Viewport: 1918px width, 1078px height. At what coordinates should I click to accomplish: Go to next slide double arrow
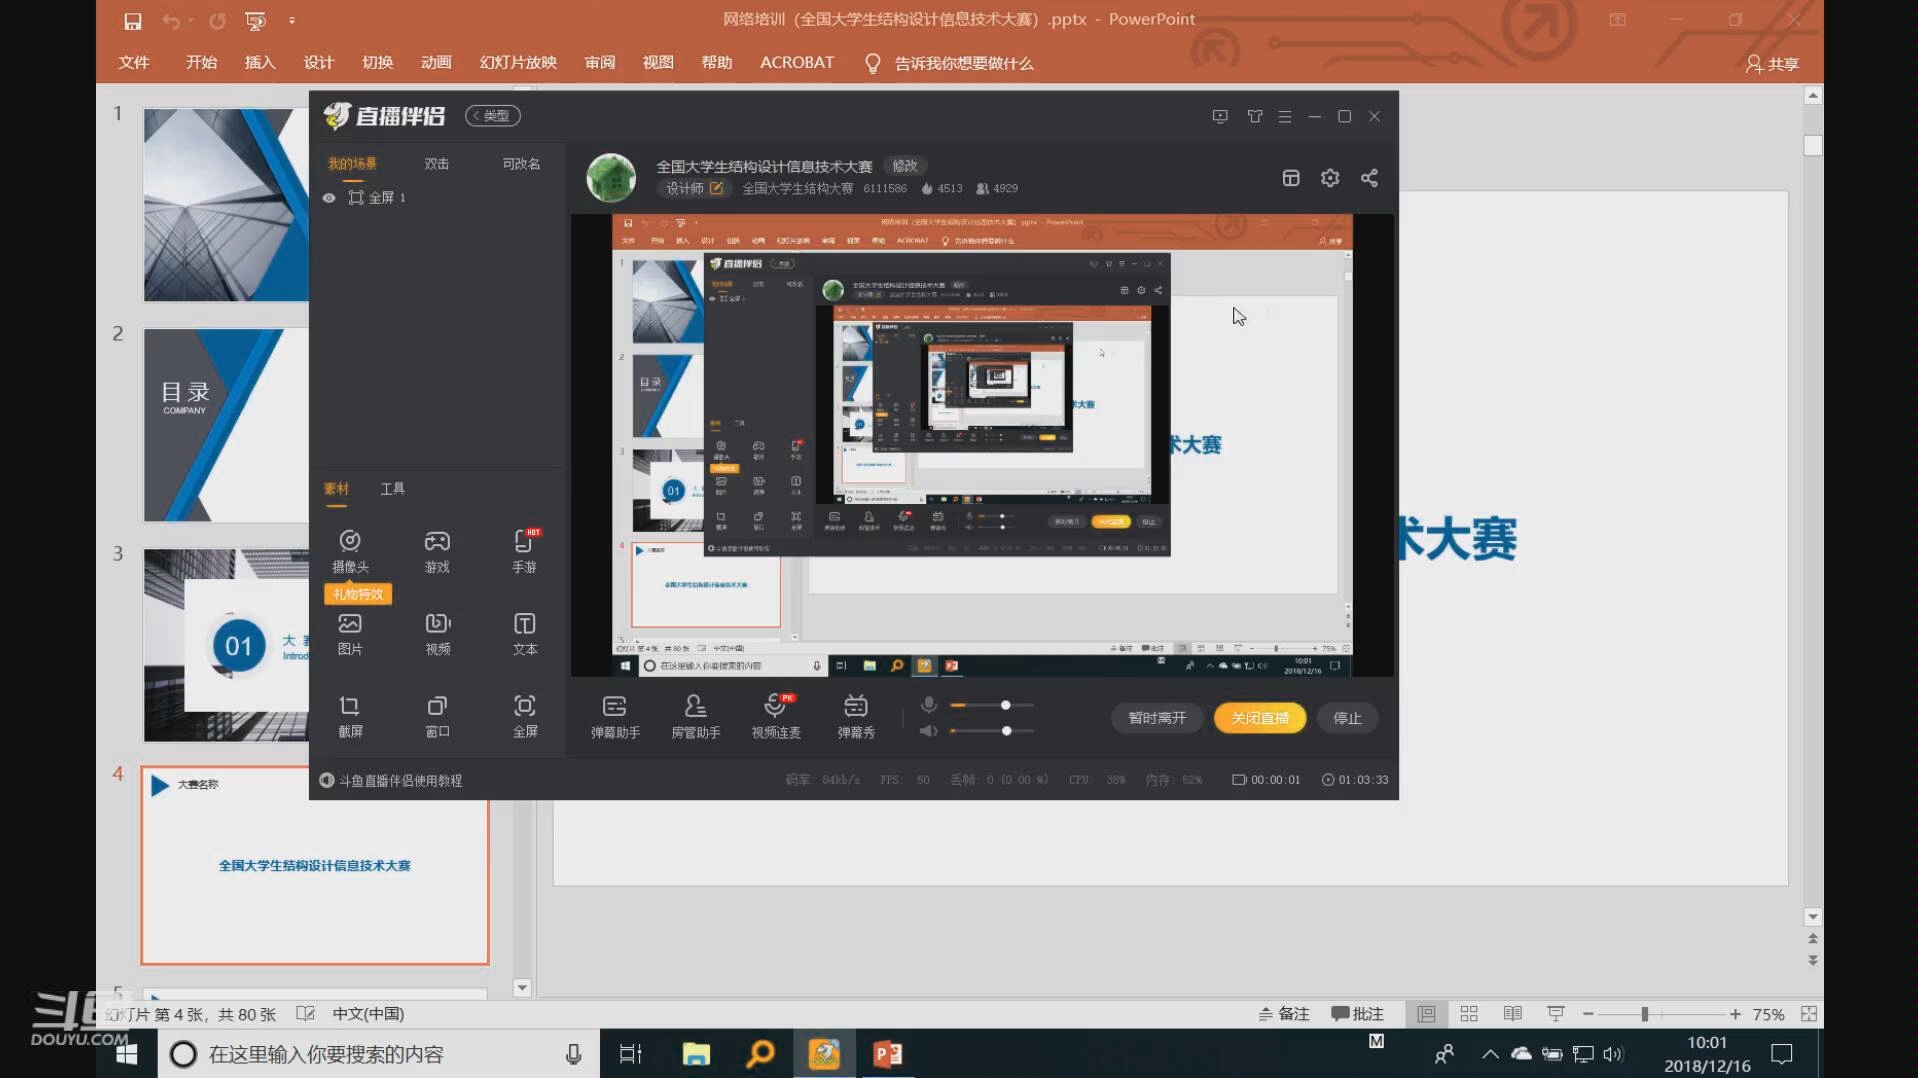(1813, 960)
